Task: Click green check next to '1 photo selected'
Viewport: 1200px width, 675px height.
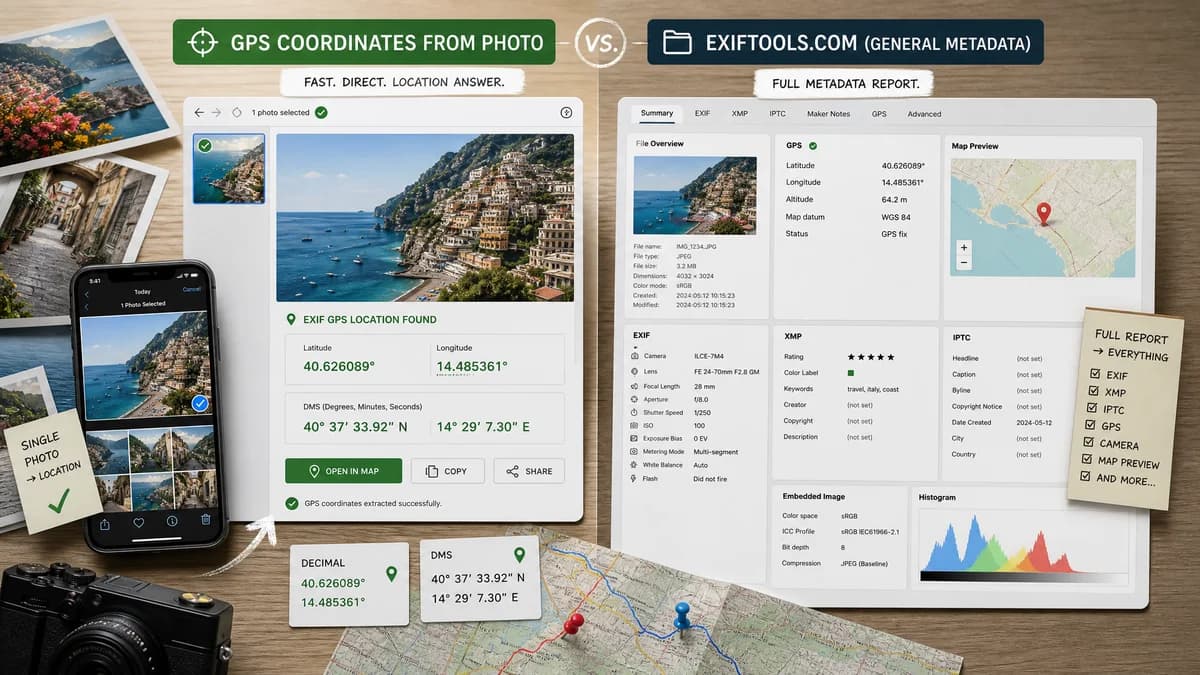Action: [321, 113]
